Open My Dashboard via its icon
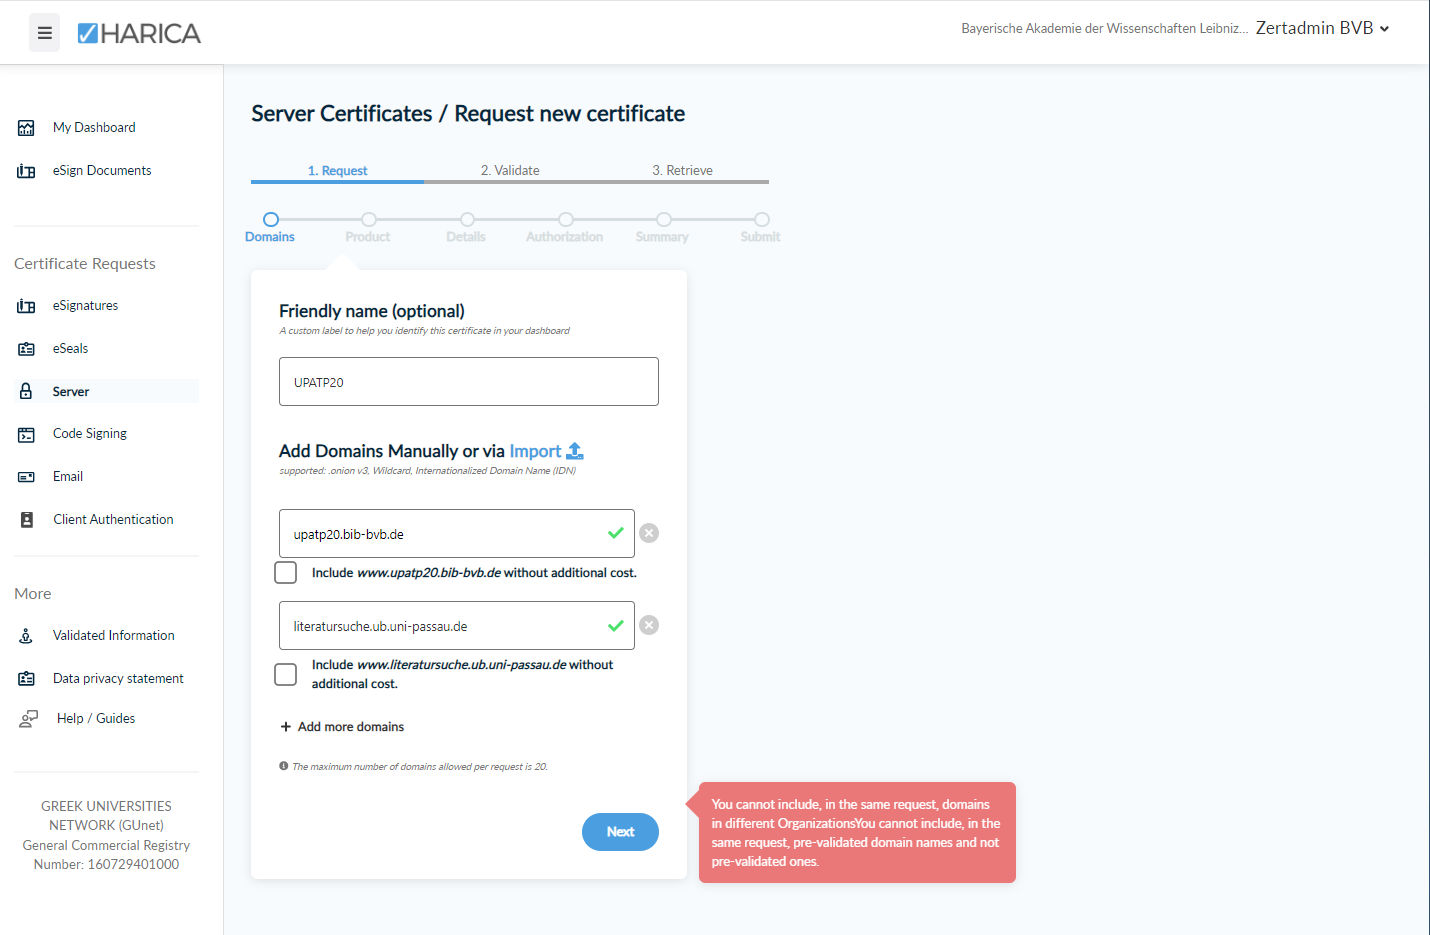The width and height of the screenshot is (1430, 935). pos(27,128)
